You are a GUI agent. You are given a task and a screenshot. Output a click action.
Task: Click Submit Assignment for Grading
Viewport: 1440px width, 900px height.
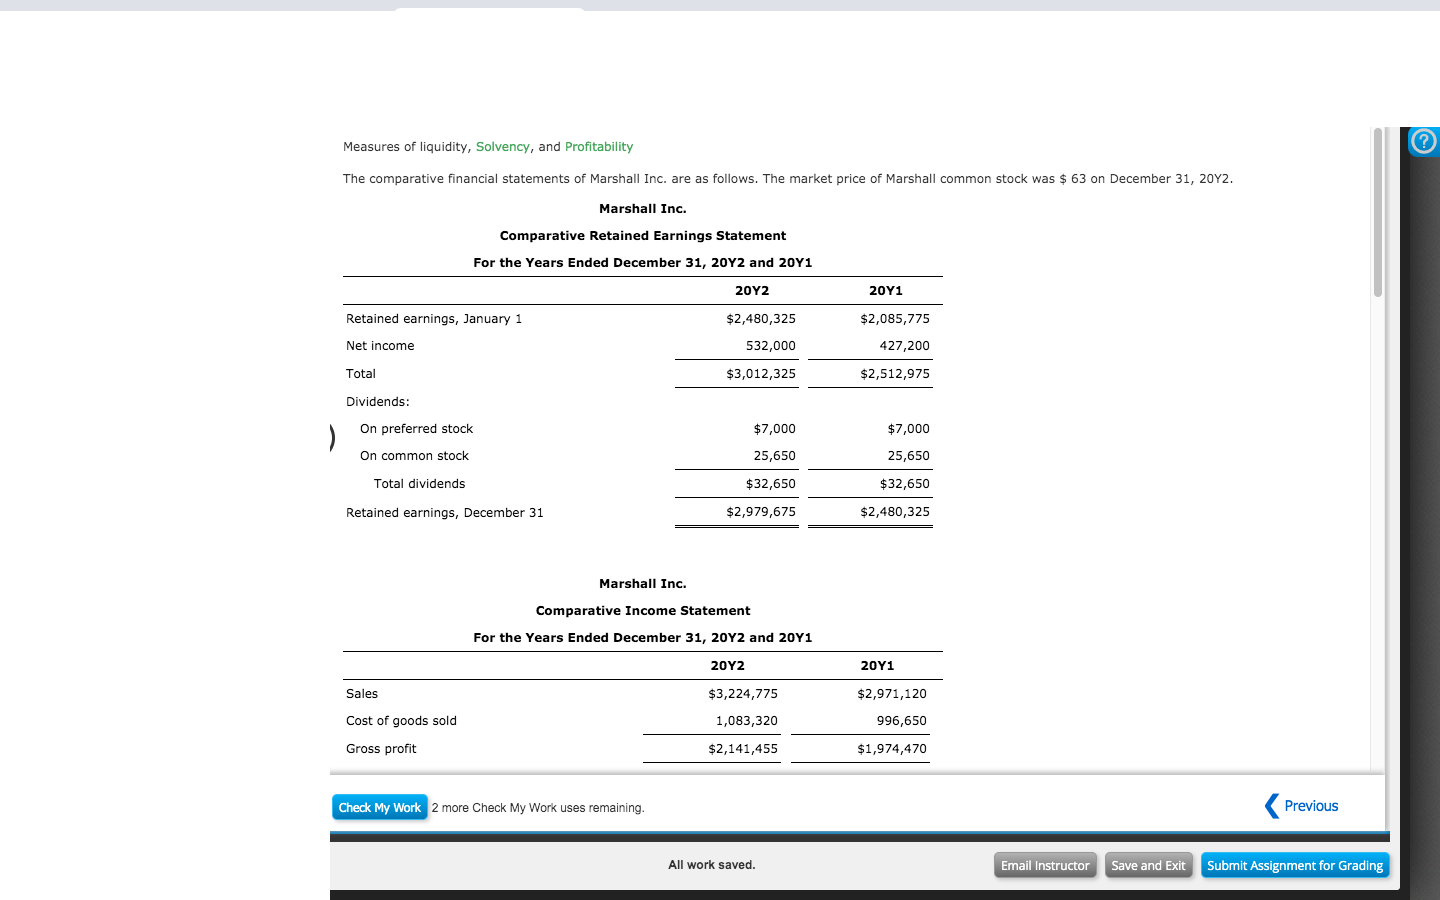[1295, 865]
